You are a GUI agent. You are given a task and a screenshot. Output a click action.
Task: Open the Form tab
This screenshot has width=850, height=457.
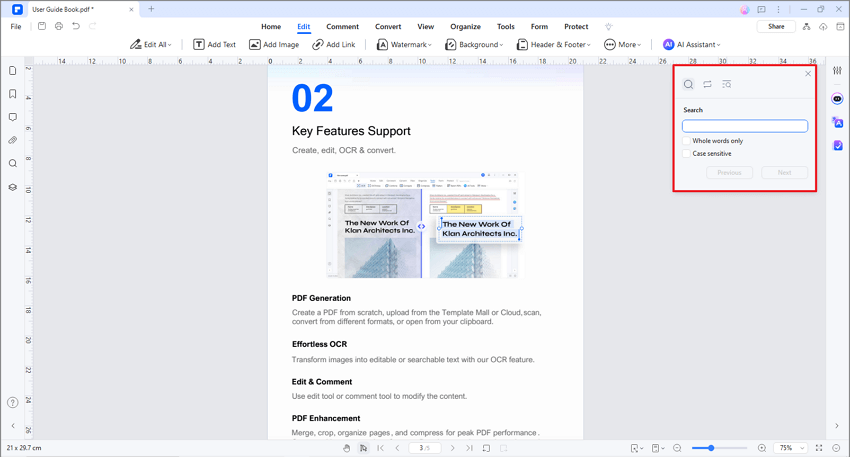[x=539, y=27]
